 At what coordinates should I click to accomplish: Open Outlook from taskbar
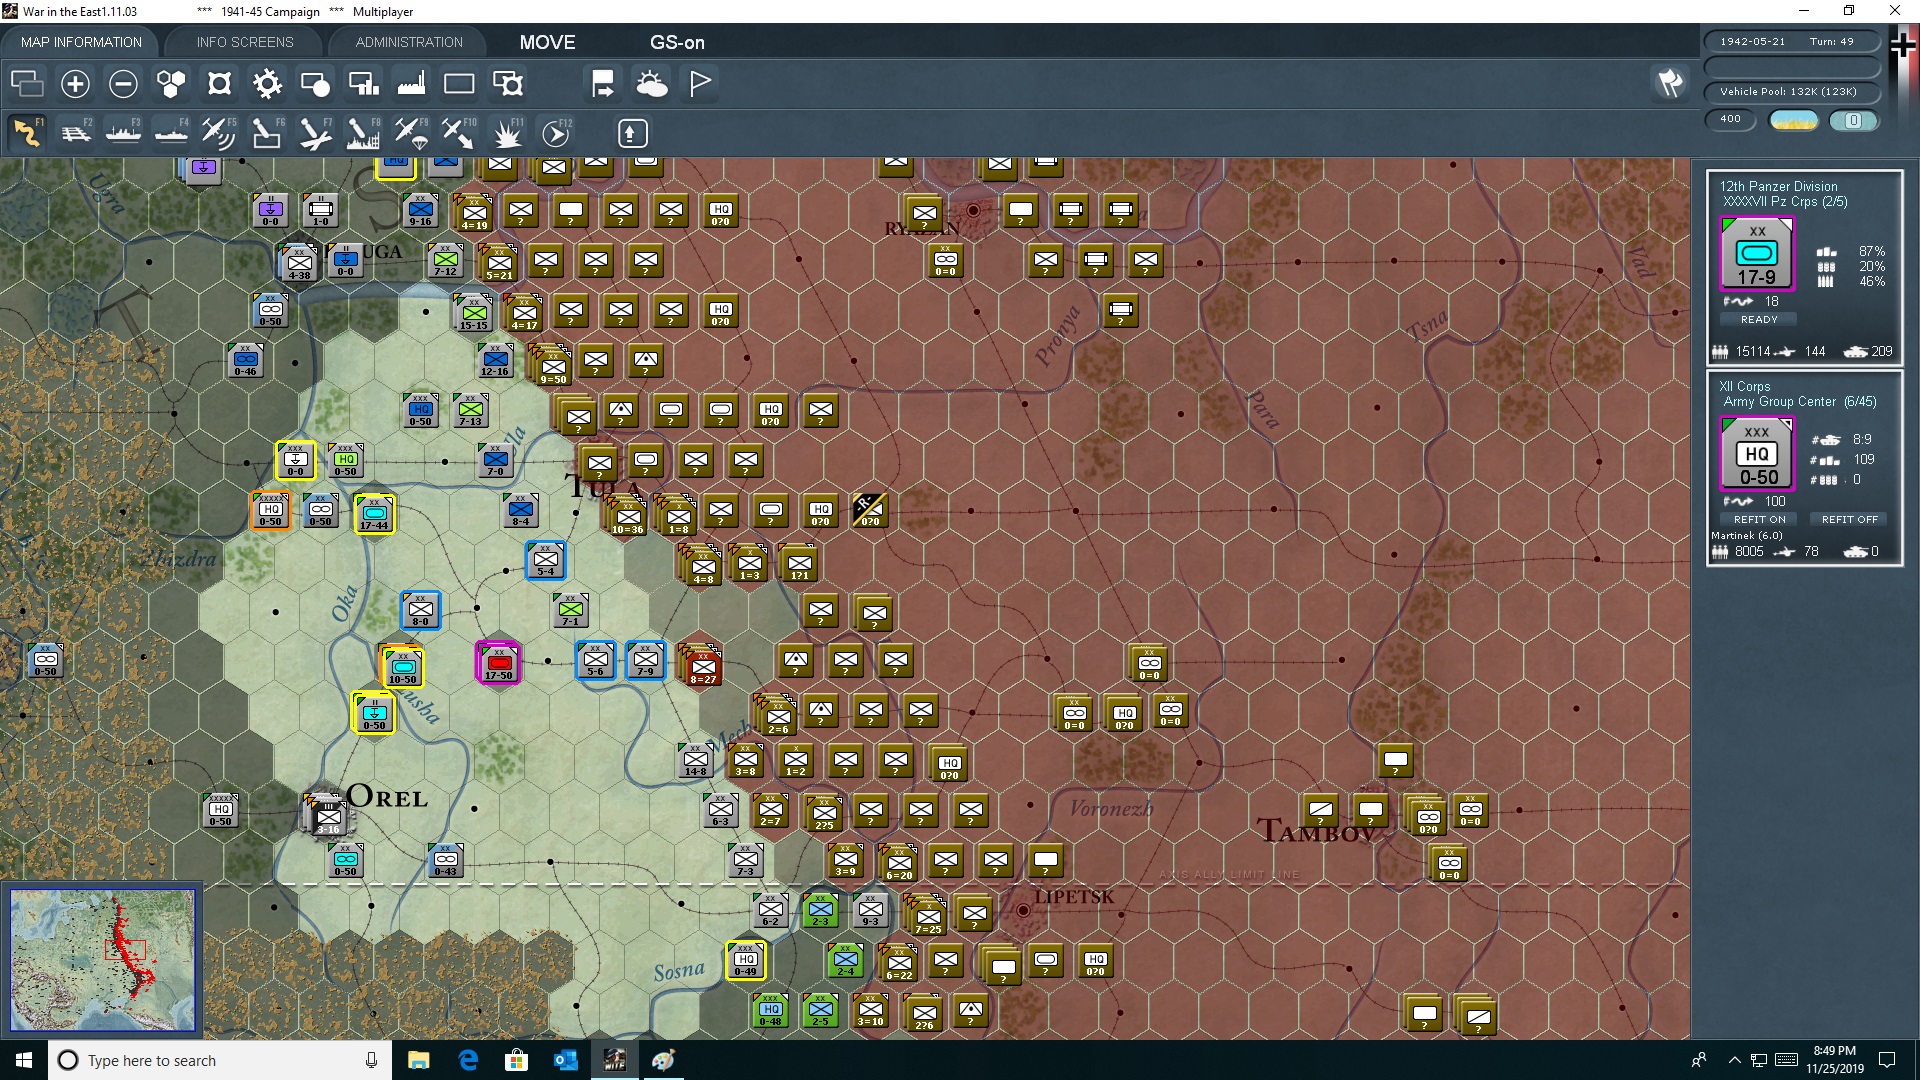pyautogui.click(x=566, y=1060)
